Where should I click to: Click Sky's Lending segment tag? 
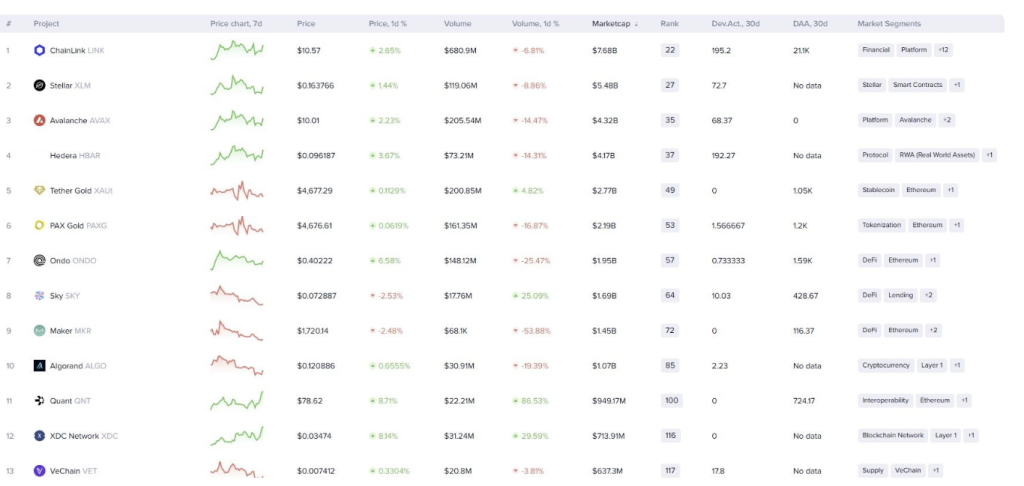click(901, 295)
